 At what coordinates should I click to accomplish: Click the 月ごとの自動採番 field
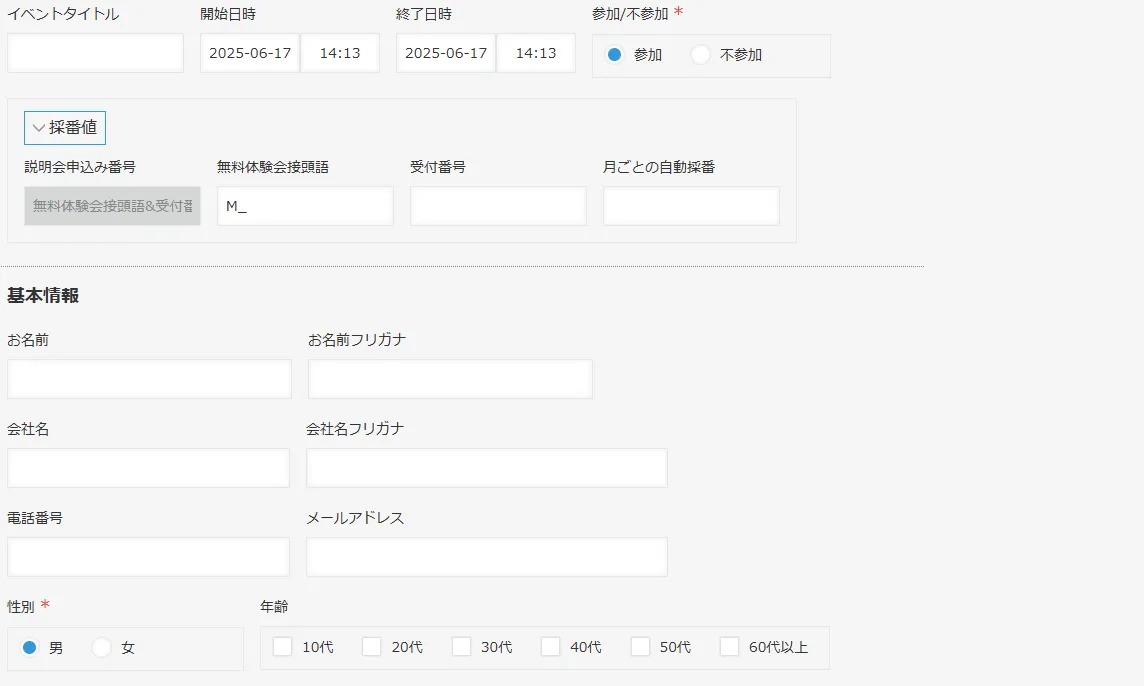[x=691, y=206]
